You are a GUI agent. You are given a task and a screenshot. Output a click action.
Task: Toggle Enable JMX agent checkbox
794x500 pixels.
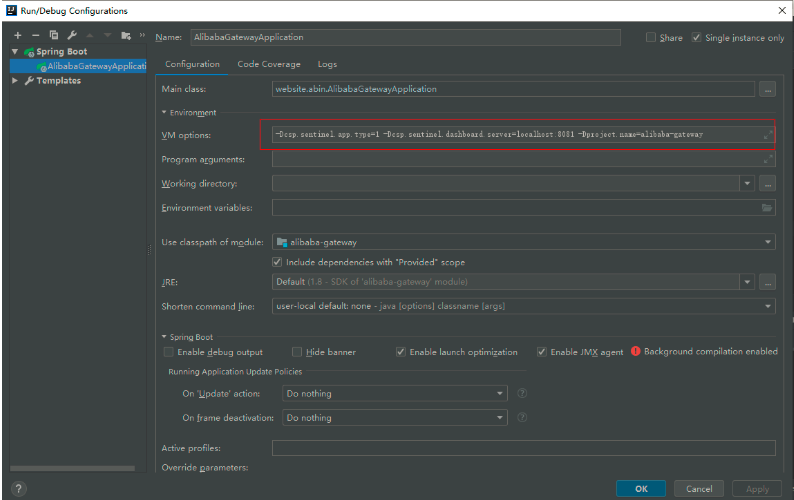tap(542, 352)
